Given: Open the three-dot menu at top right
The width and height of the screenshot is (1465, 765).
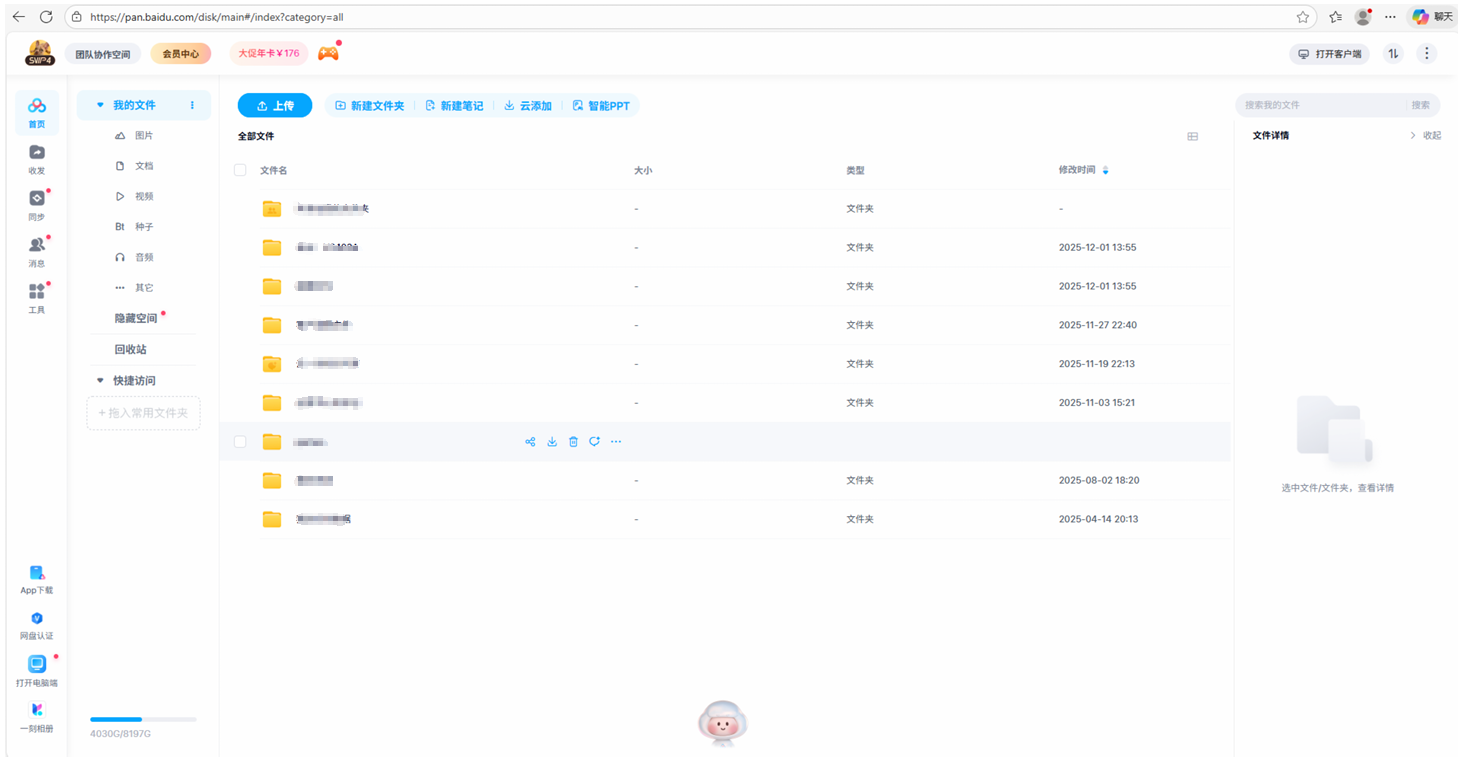Looking at the screenshot, I should click(x=1426, y=53).
